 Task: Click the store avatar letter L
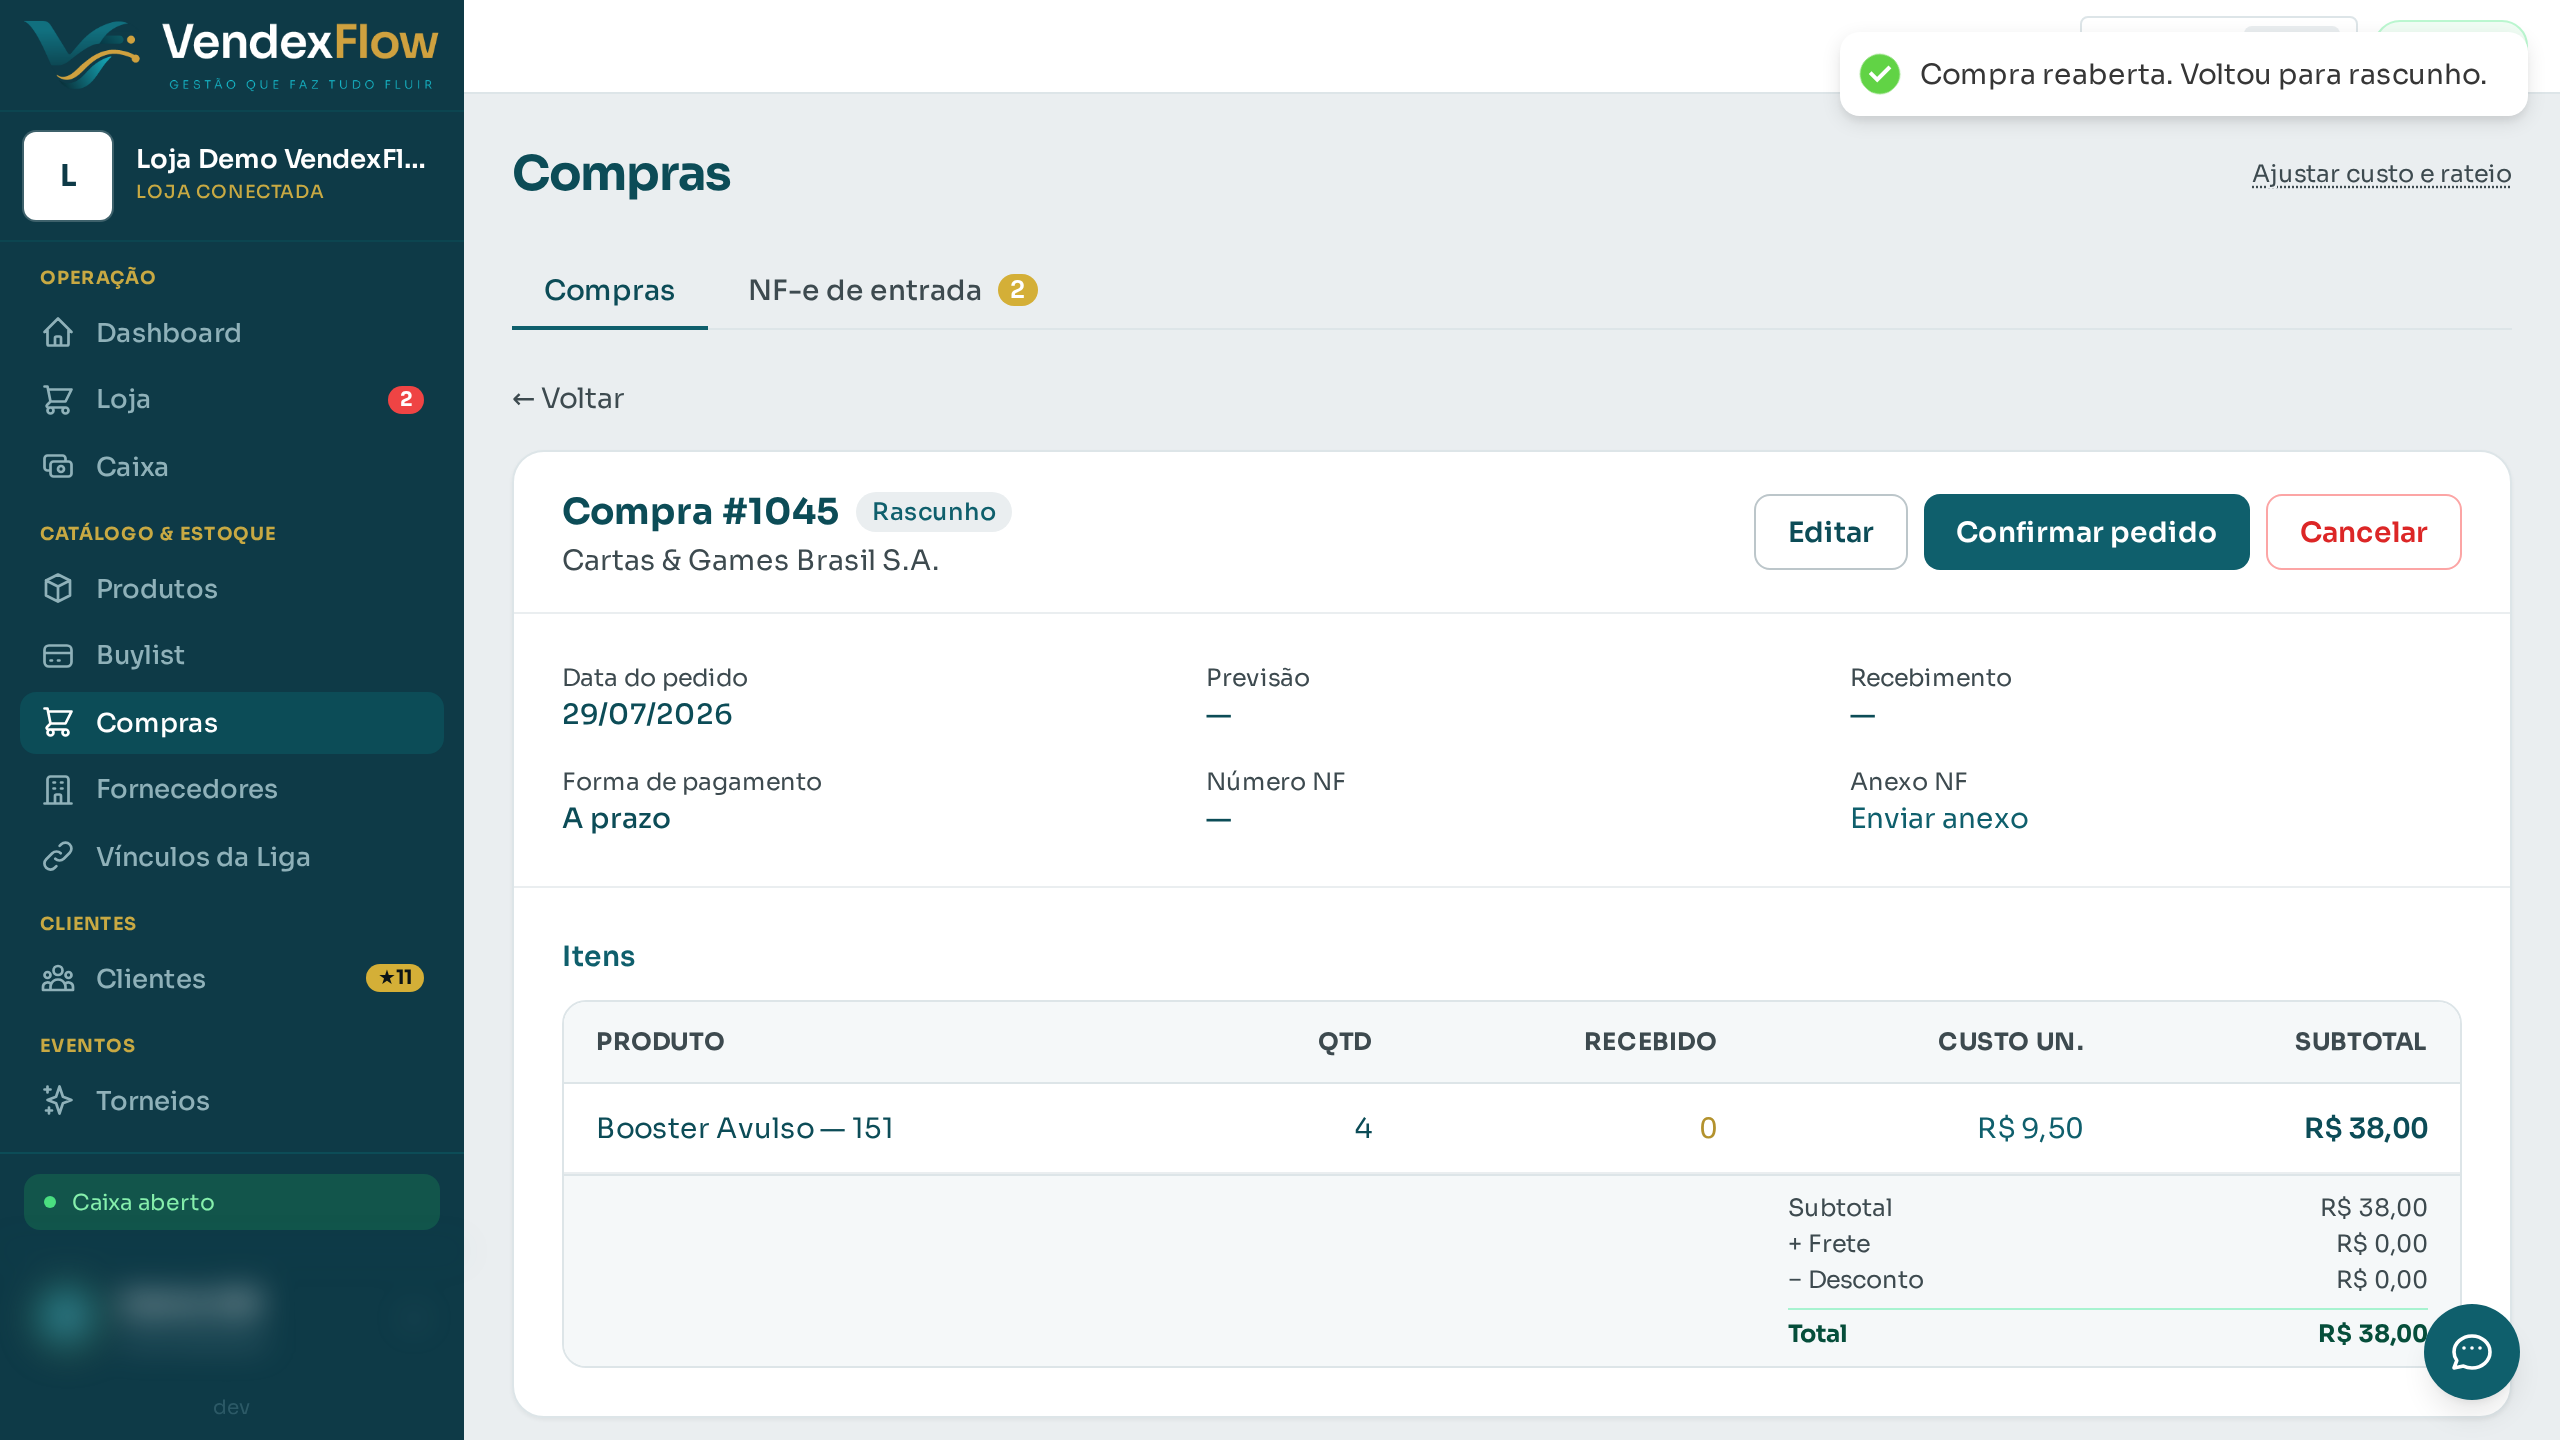click(x=68, y=176)
